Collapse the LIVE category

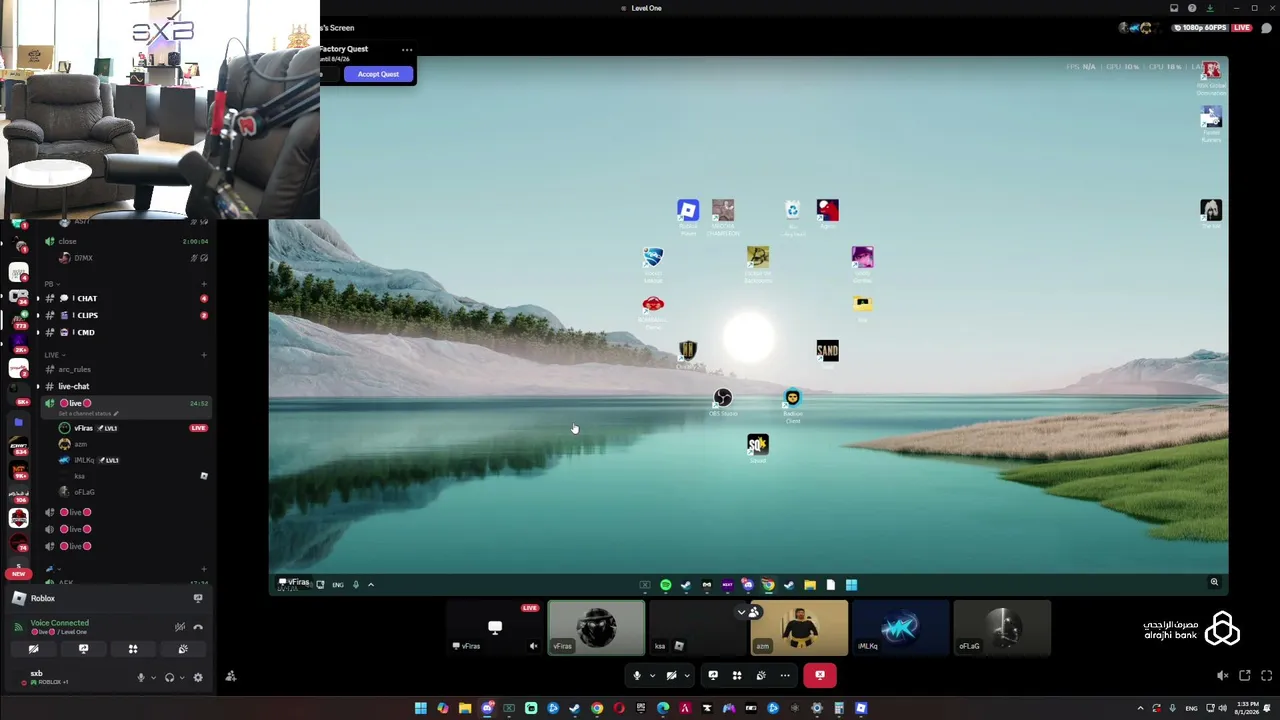55,354
